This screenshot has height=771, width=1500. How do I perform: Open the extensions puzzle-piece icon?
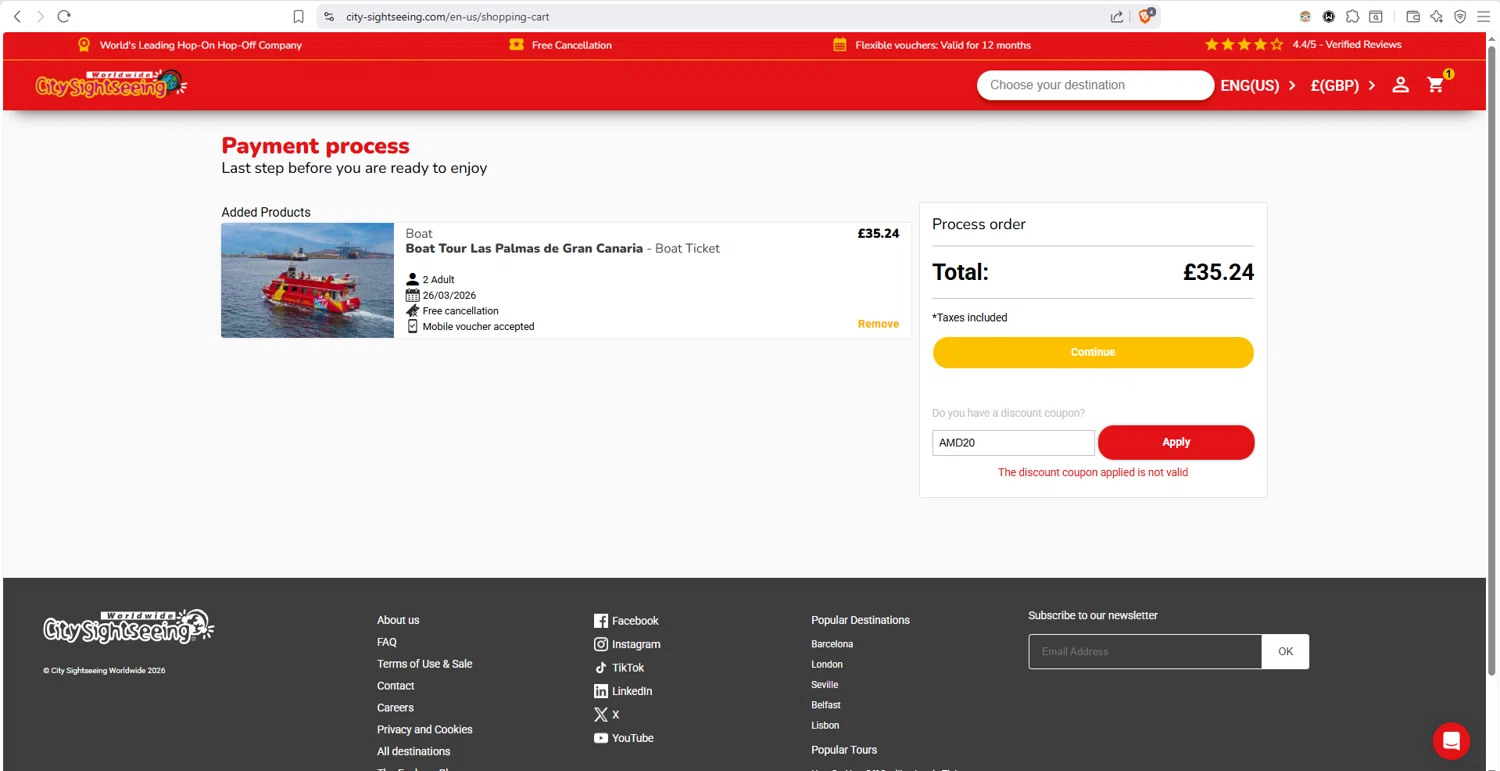1352,16
